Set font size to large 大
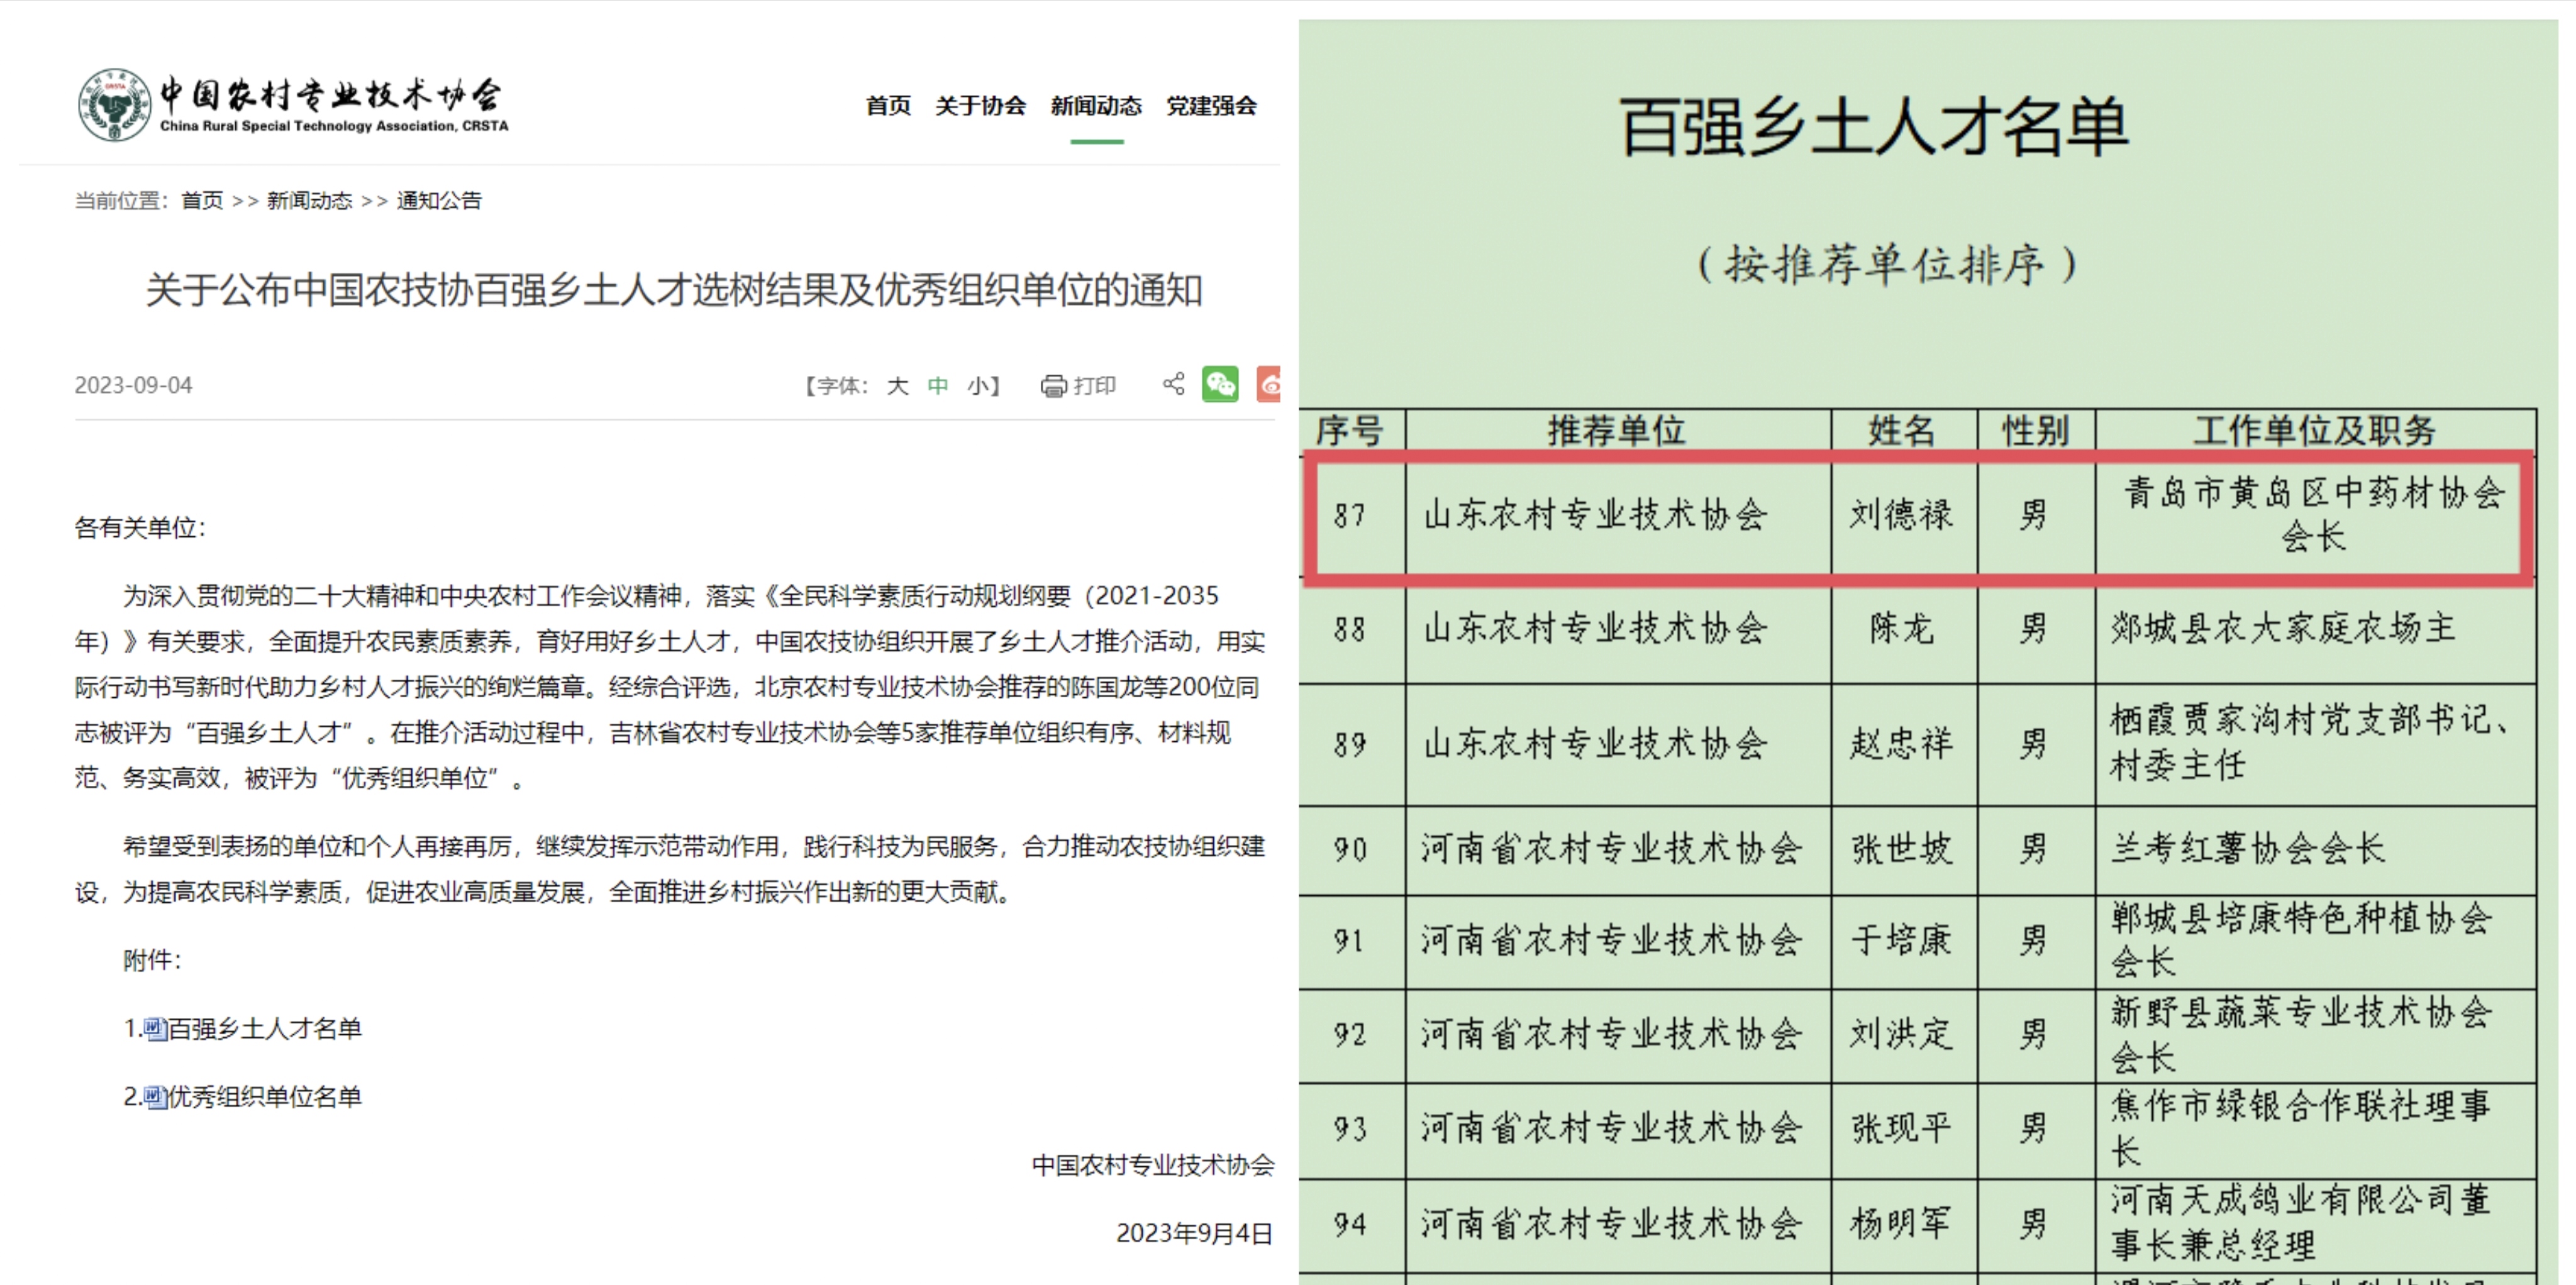 coord(897,386)
